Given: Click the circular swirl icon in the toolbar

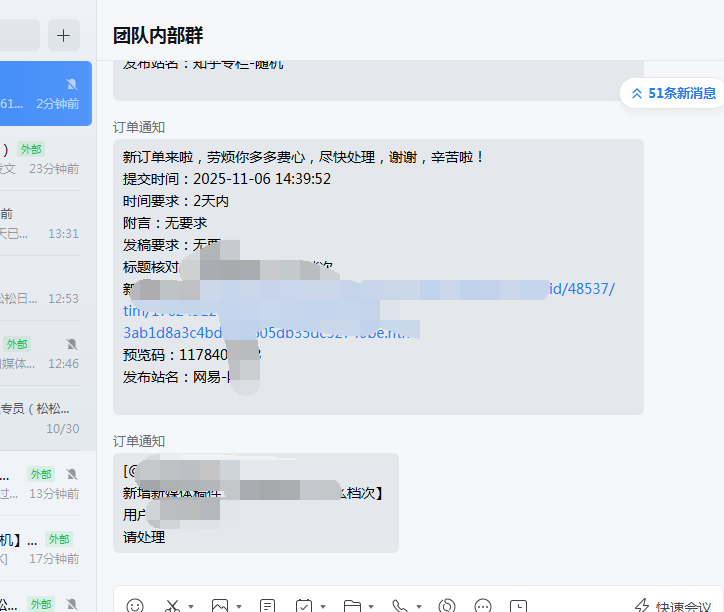Looking at the screenshot, I should pos(447,606).
